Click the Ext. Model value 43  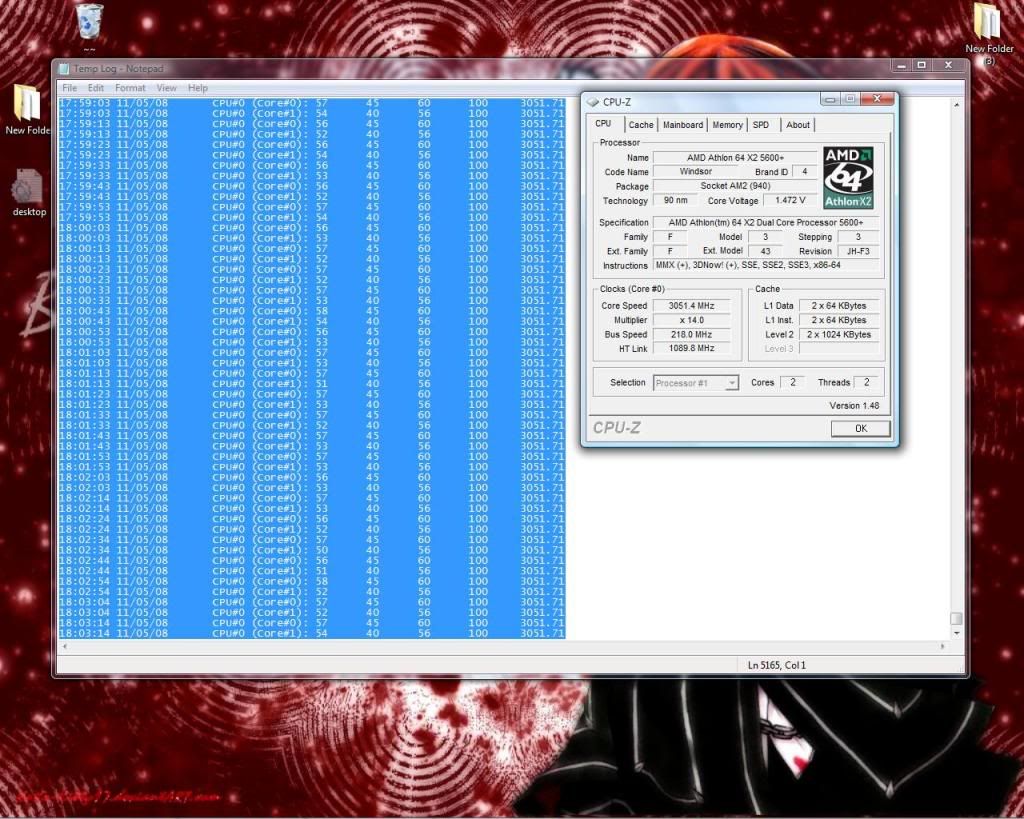tap(765, 251)
